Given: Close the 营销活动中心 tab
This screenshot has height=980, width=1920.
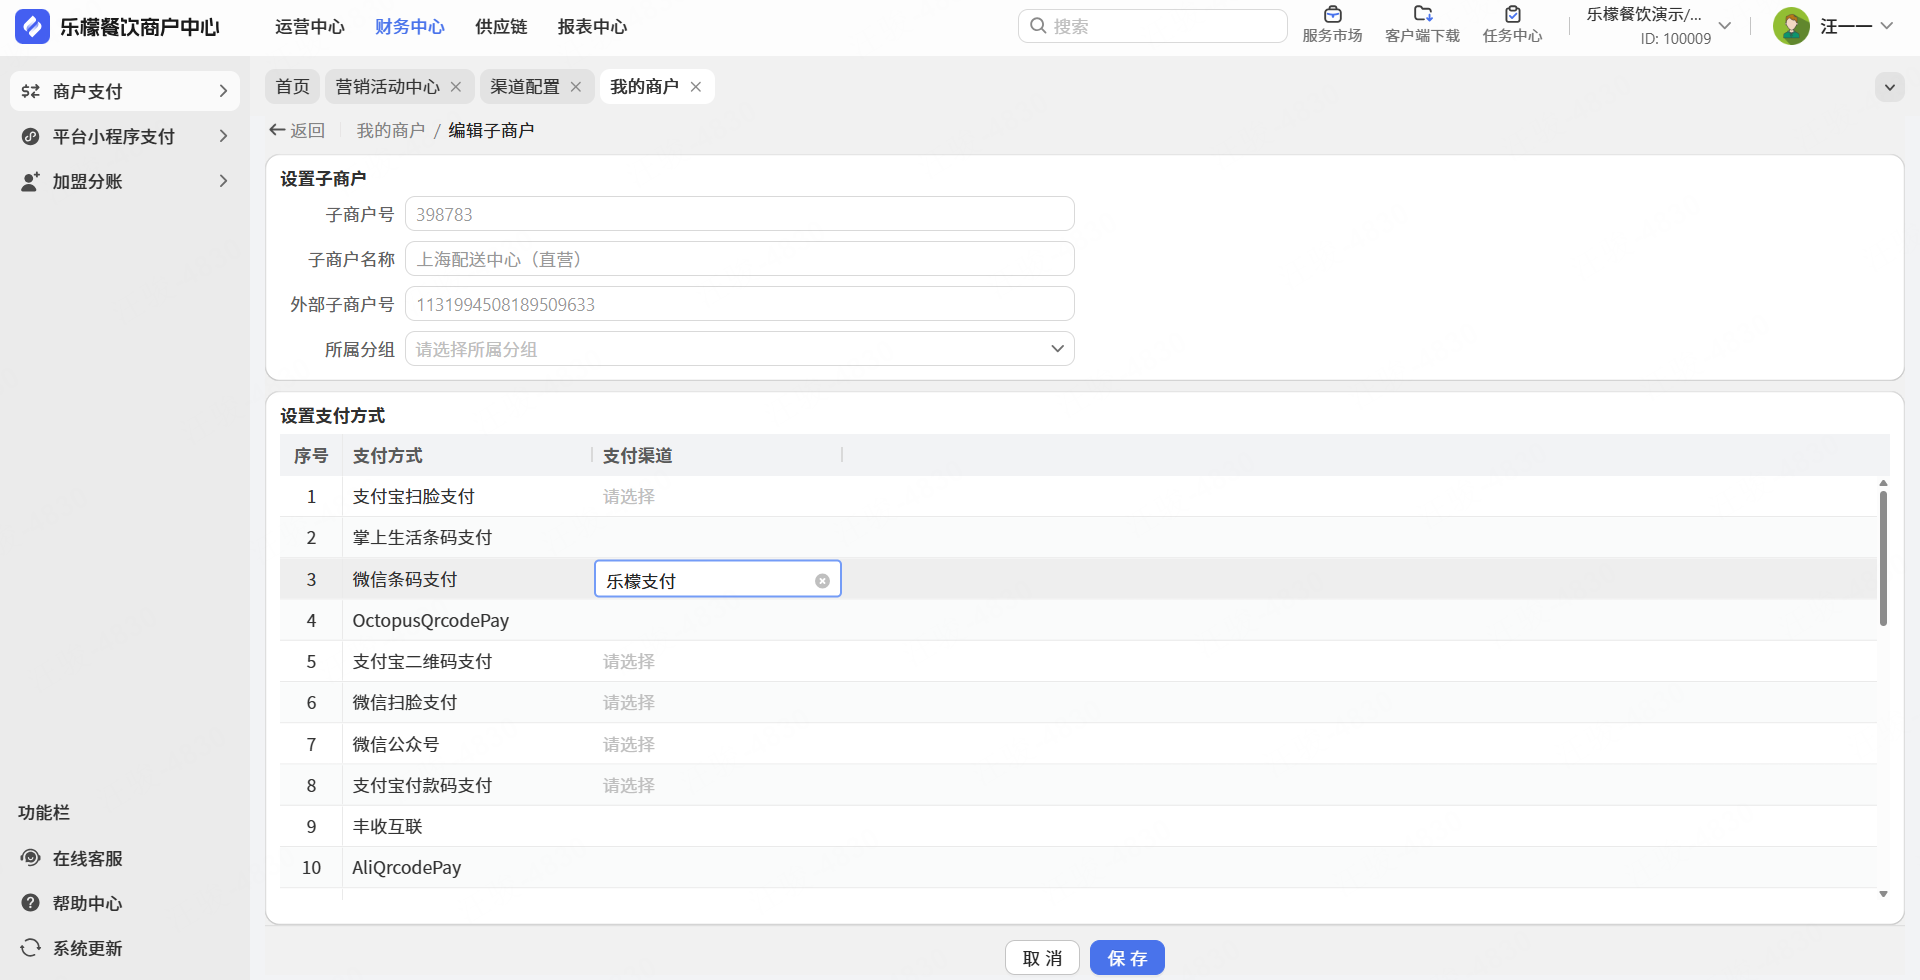Looking at the screenshot, I should (456, 87).
